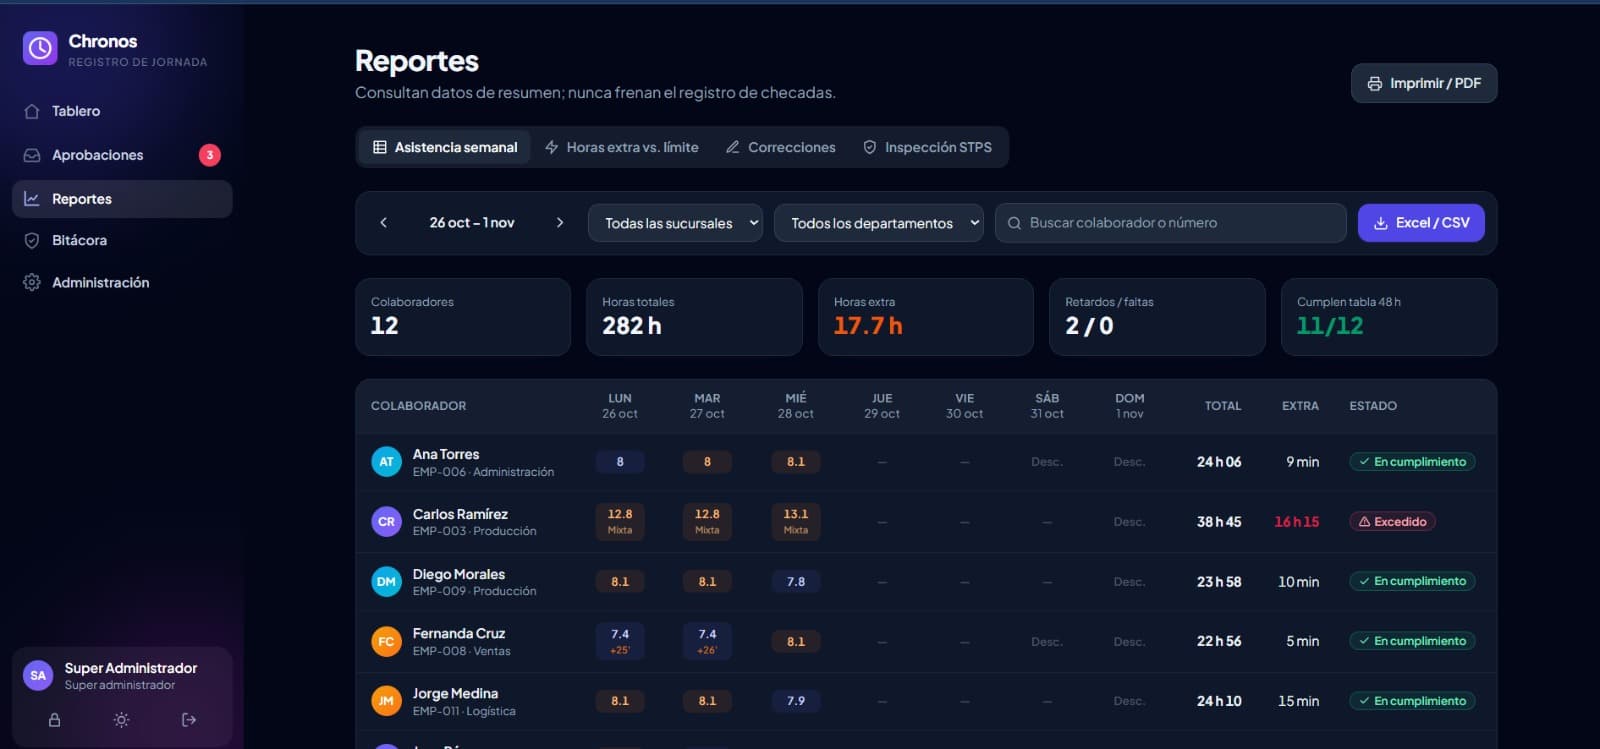
Task: Go to previous week with left chevron
Action: point(384,223)
